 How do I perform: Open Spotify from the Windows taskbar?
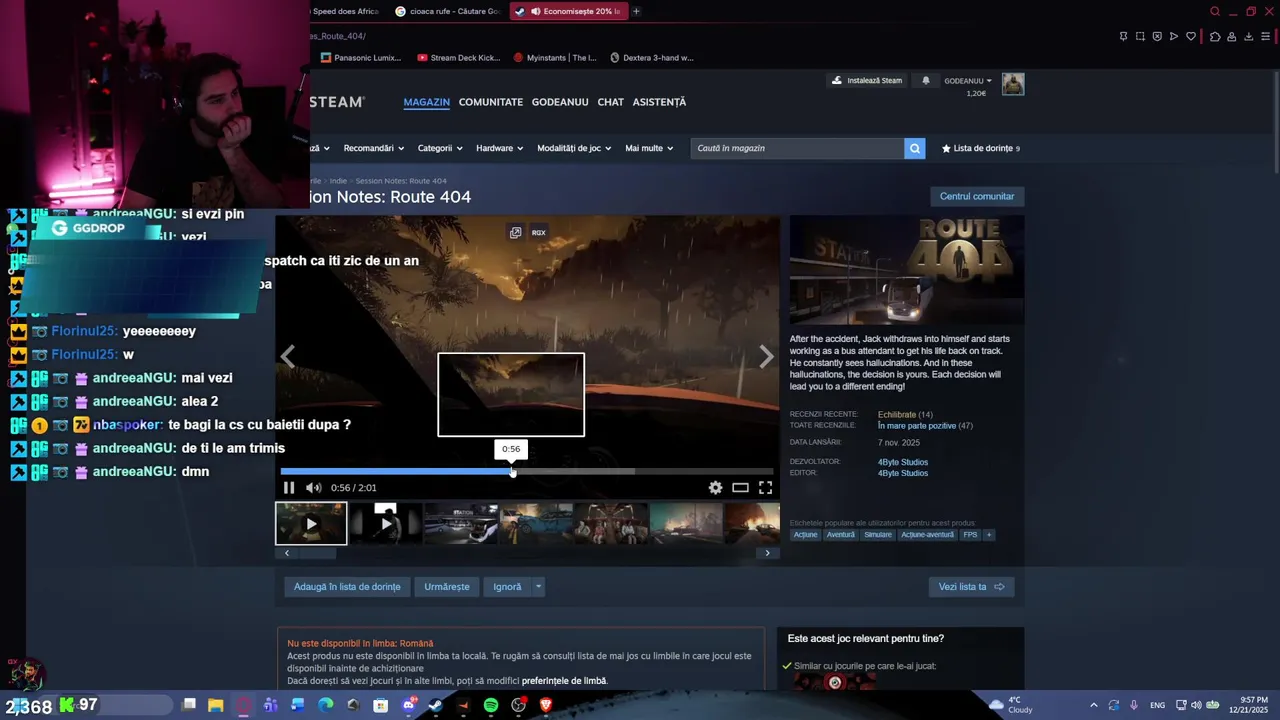pyautogui.click(x=491, y=705)
